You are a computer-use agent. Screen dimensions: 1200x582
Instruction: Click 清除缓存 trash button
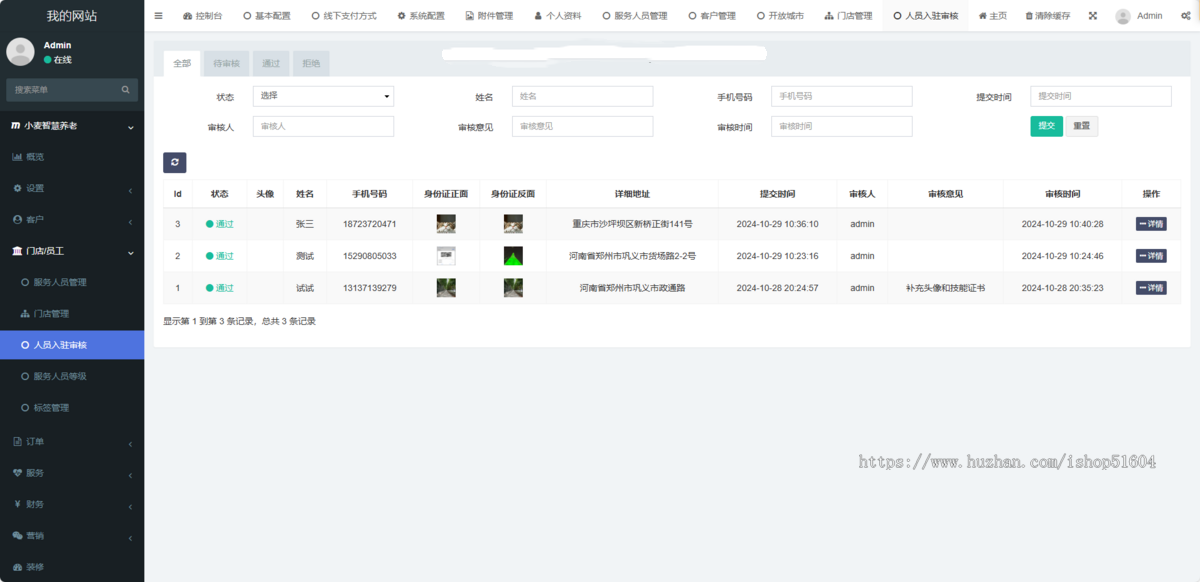tap(1047, 16)
